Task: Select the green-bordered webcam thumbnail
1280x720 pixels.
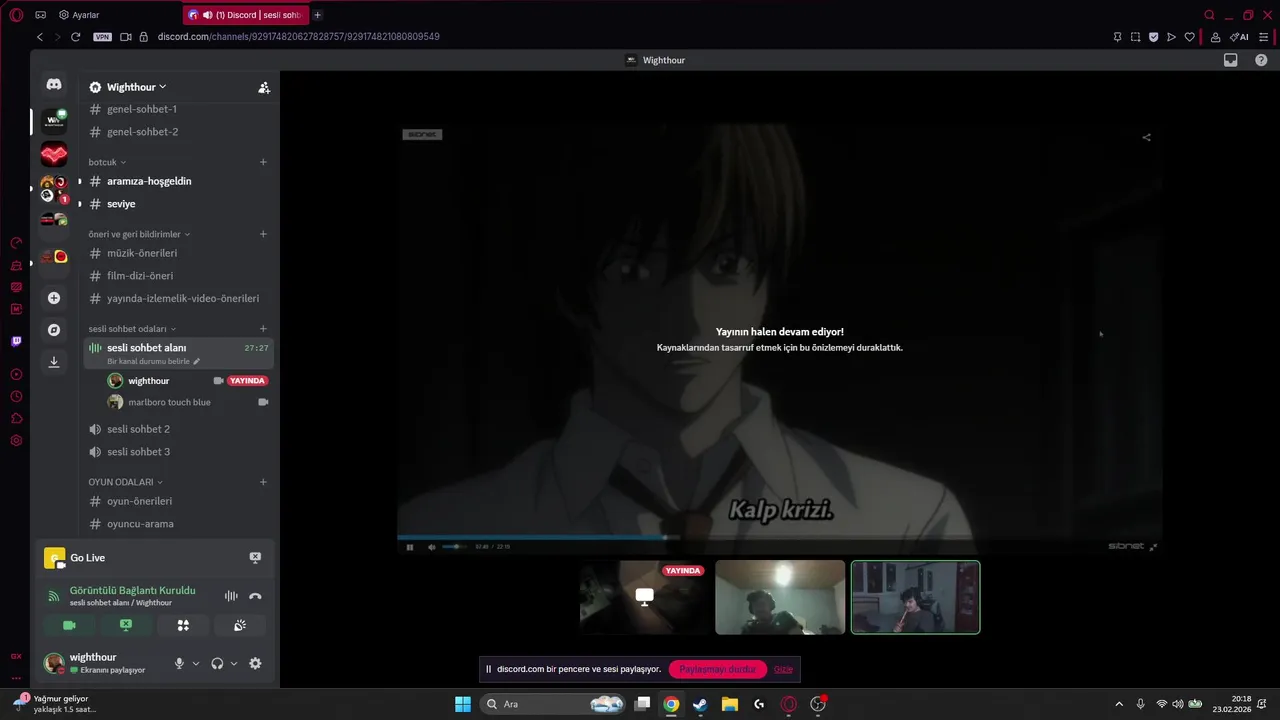Action: click(915, 597)
